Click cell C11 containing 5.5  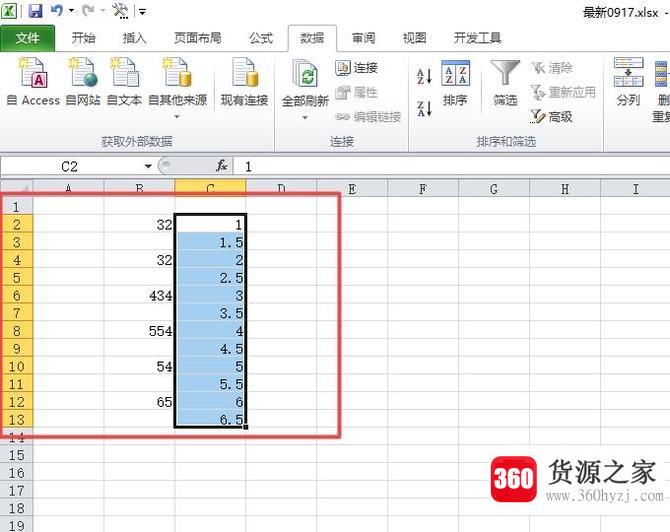210,384
